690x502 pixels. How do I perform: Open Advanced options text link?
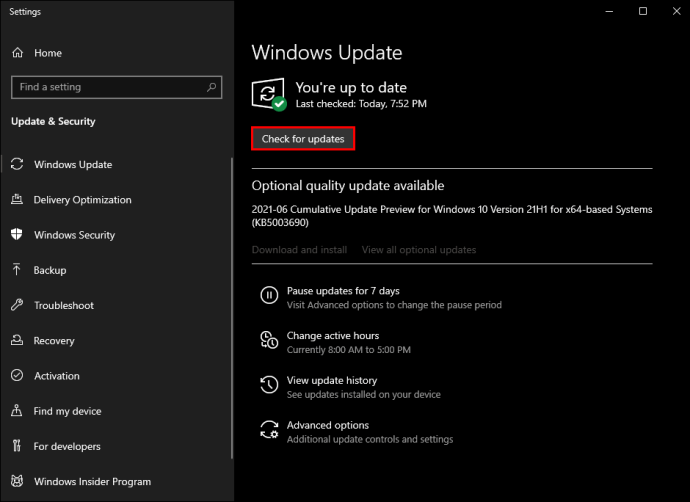[328, 425]
